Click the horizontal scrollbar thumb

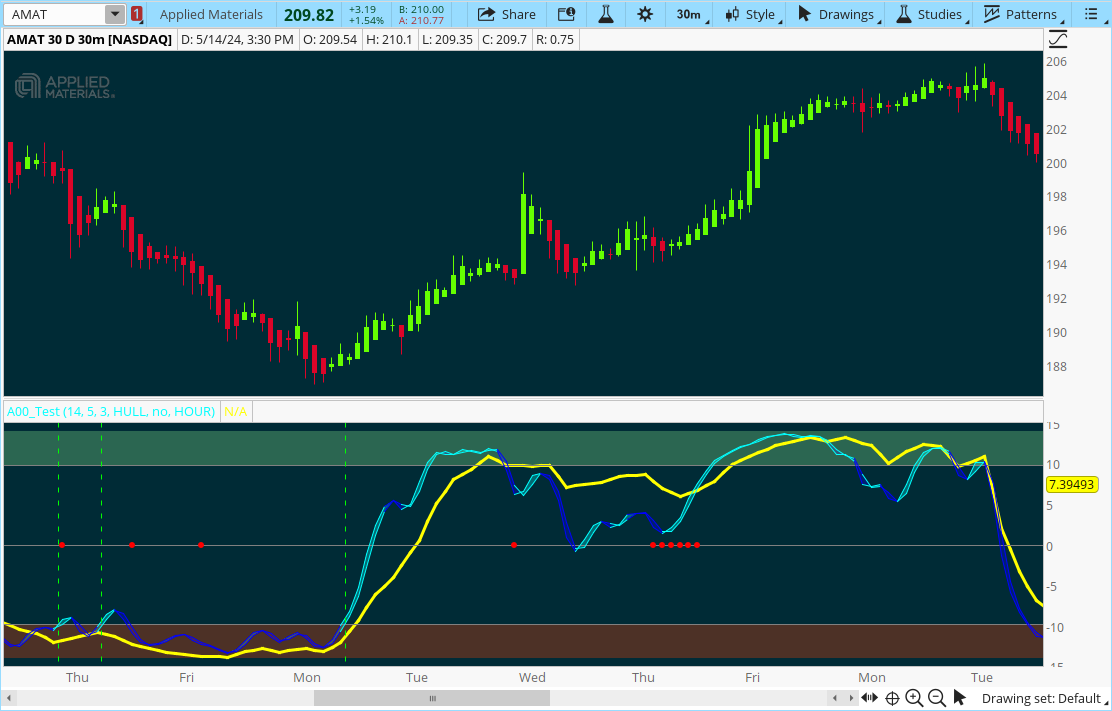pyautogui.click(x=432, y=698)
